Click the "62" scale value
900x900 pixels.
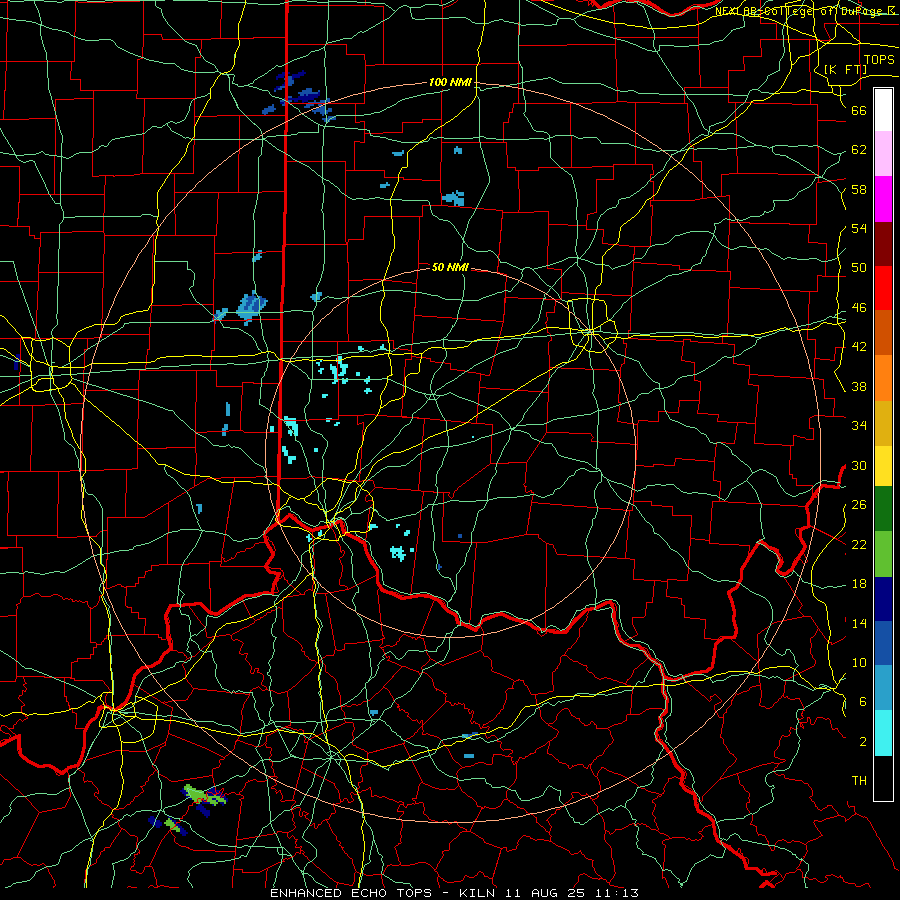coord(859,150)
